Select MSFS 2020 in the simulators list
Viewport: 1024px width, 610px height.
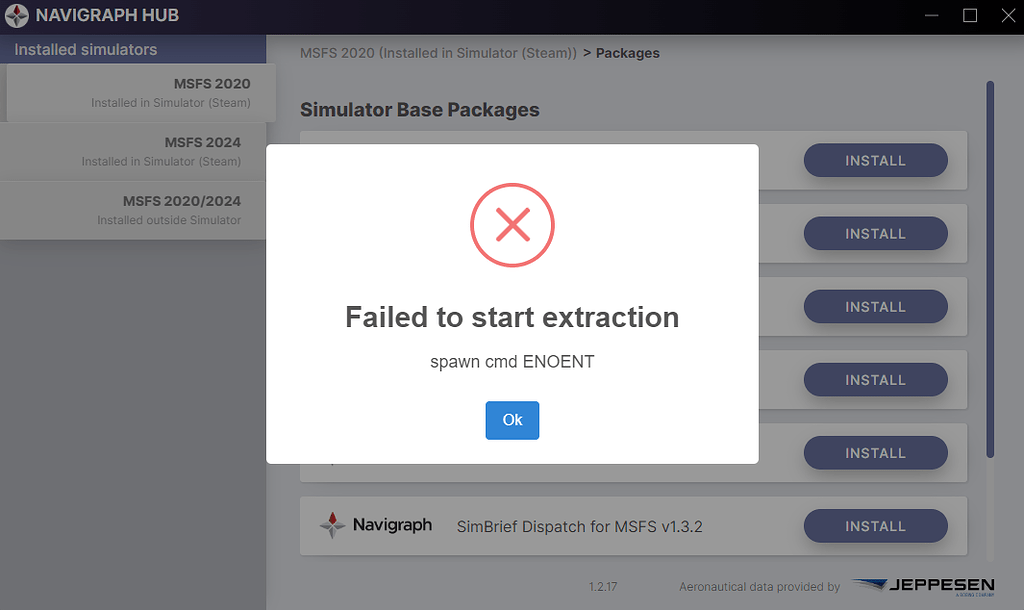[133, 92]
